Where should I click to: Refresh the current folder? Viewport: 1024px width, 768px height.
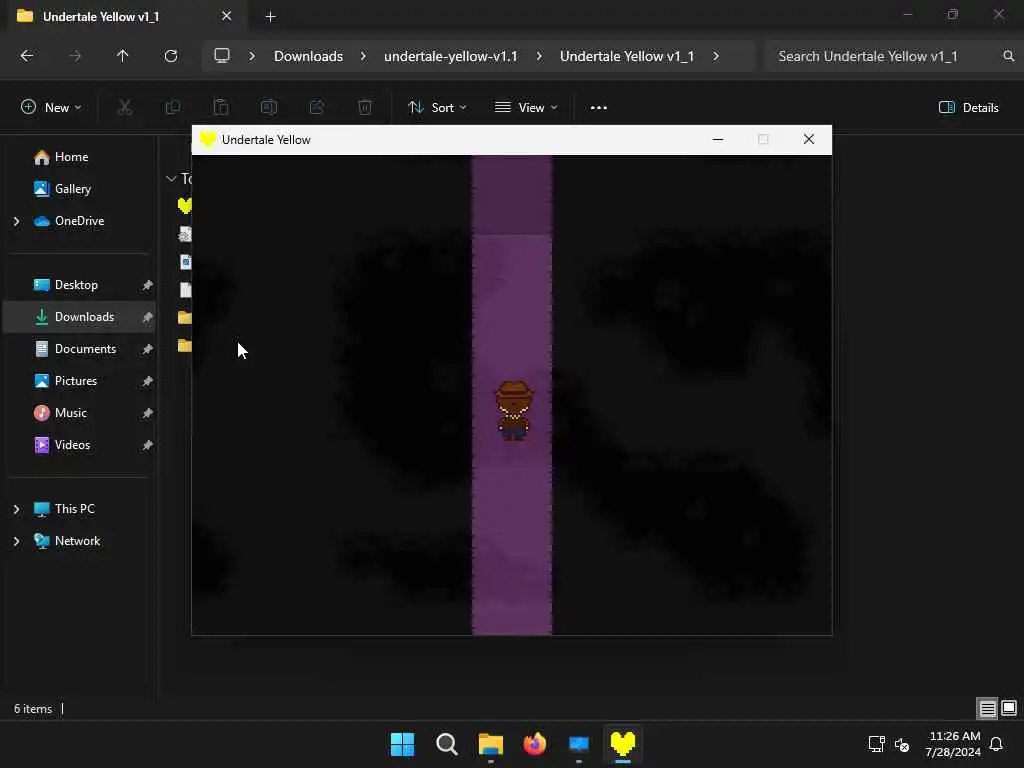pyautogui.click(x=170, y=56)
